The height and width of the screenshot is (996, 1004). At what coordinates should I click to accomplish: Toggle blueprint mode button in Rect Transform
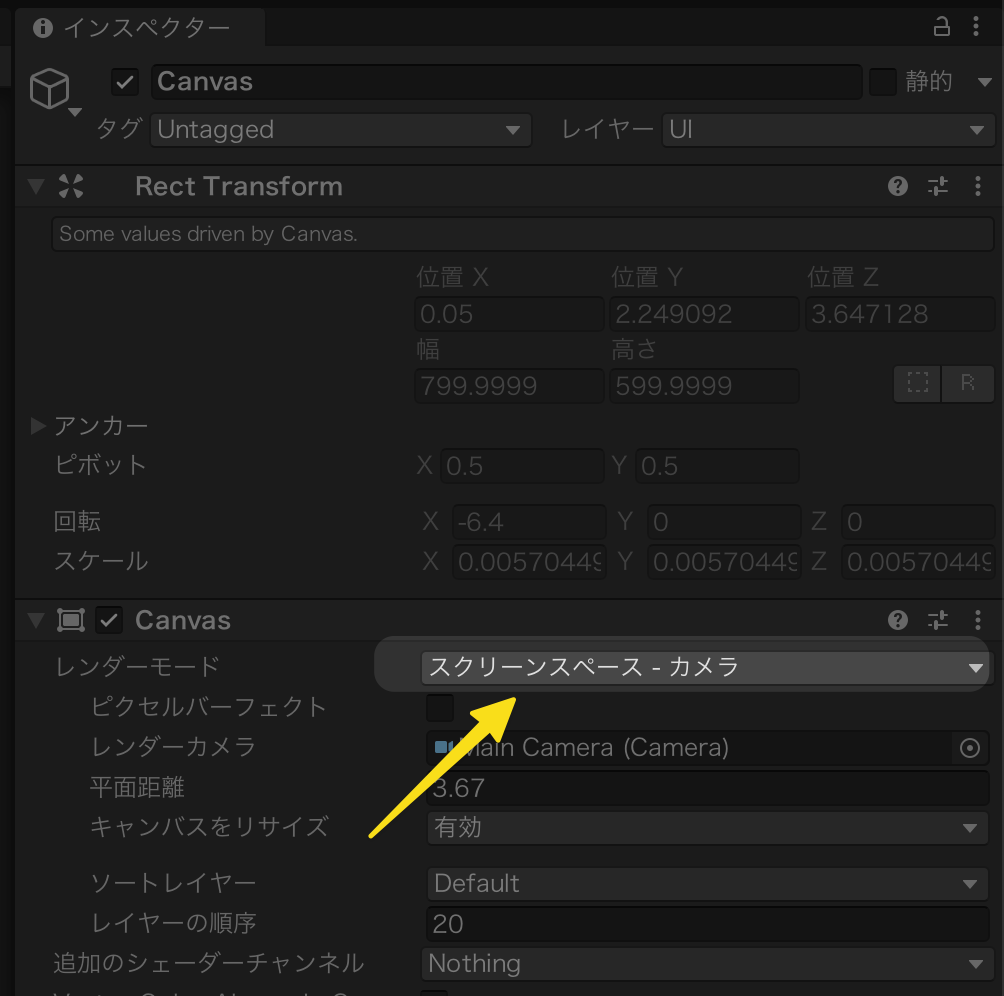918,384
